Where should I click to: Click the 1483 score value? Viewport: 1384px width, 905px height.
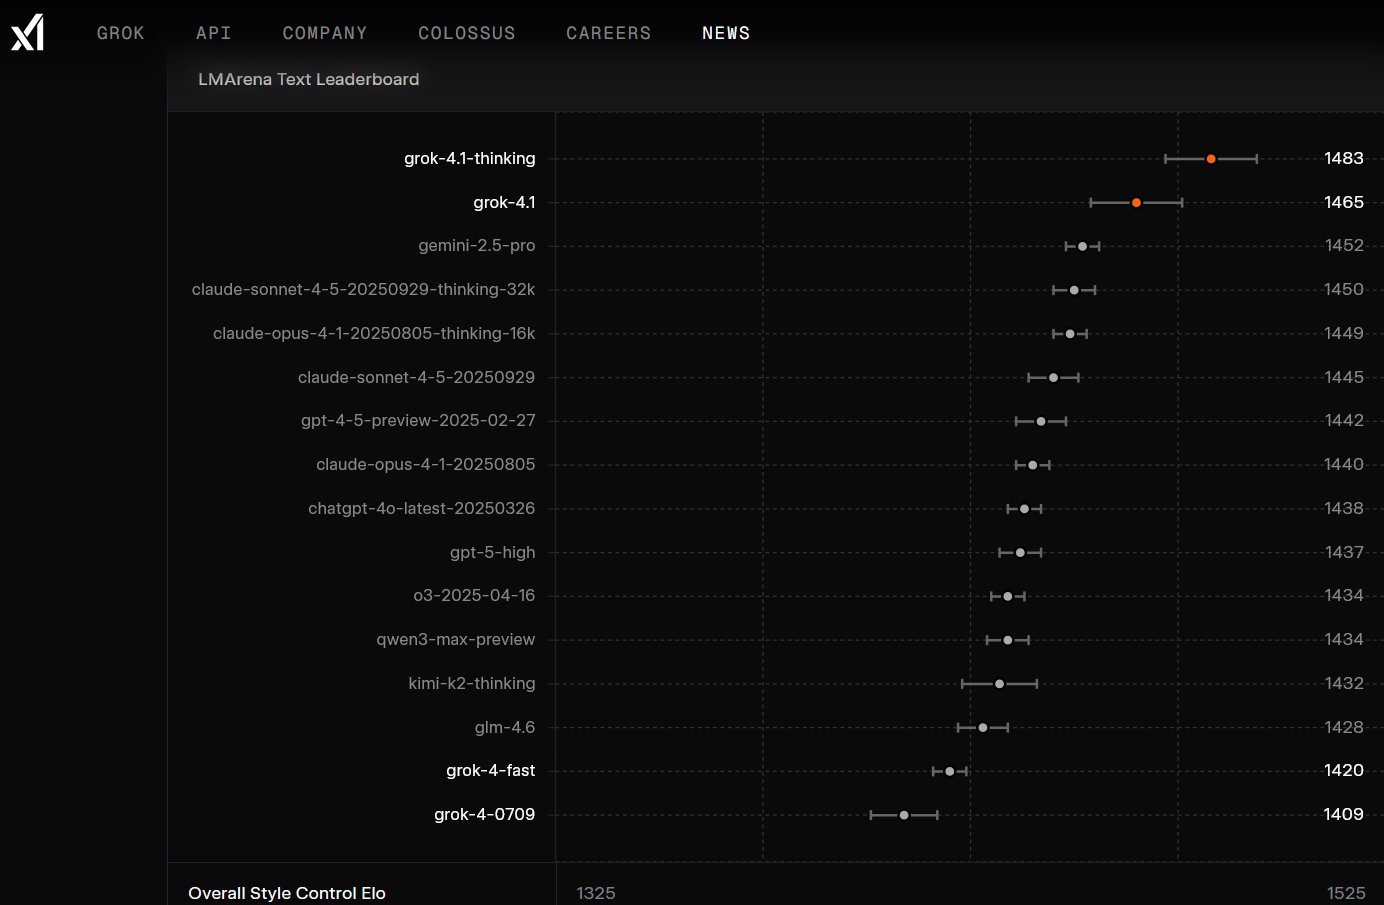click(1343, 158)
